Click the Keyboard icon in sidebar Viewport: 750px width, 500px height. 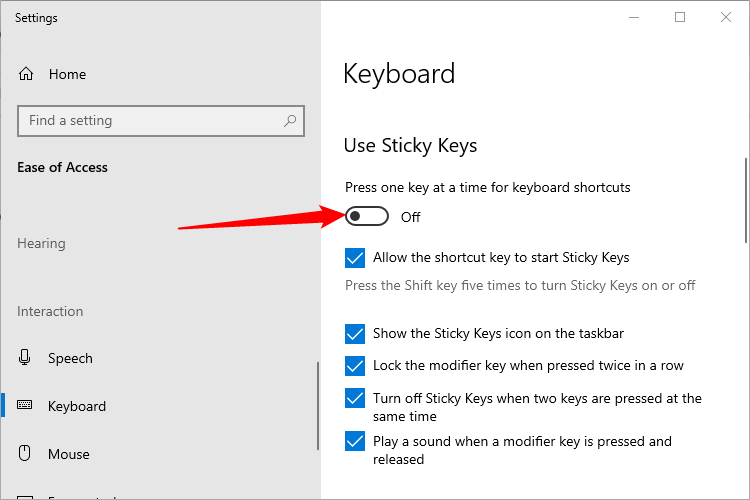(24, 405)
